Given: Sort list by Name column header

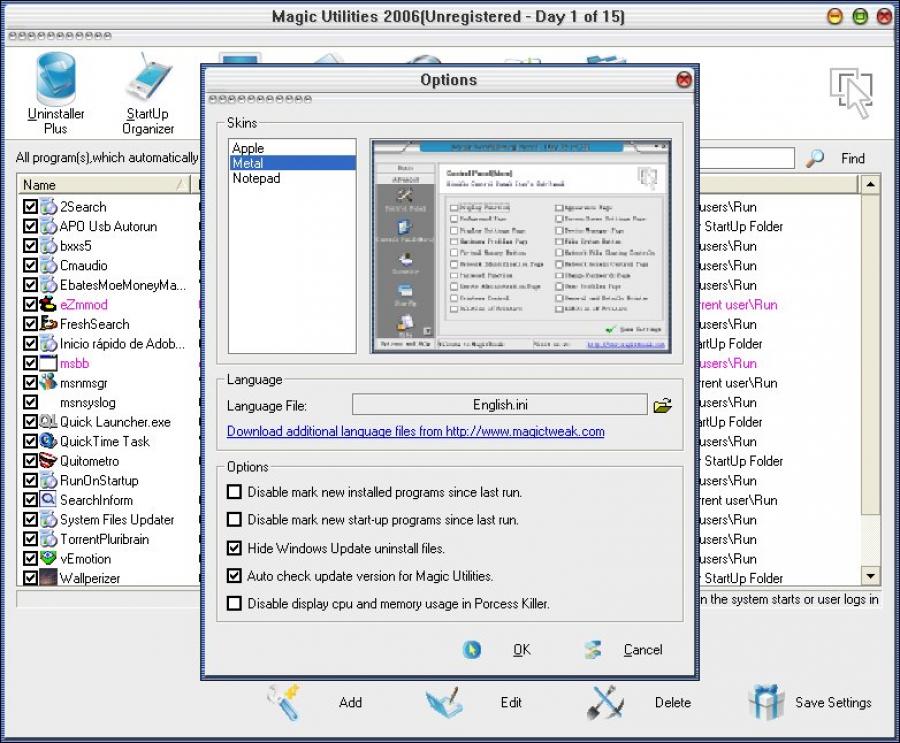Looking at the screenshot, I should [x=100, y=185].
